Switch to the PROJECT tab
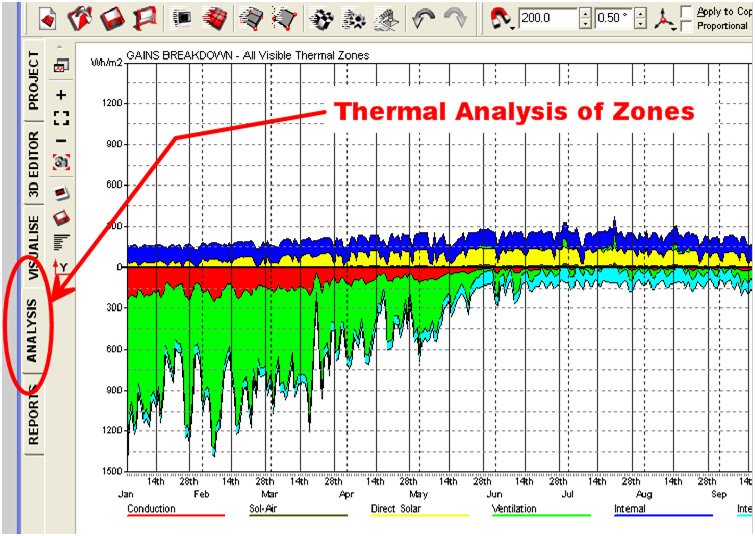 pyautogui.click(x=34, y=81)
